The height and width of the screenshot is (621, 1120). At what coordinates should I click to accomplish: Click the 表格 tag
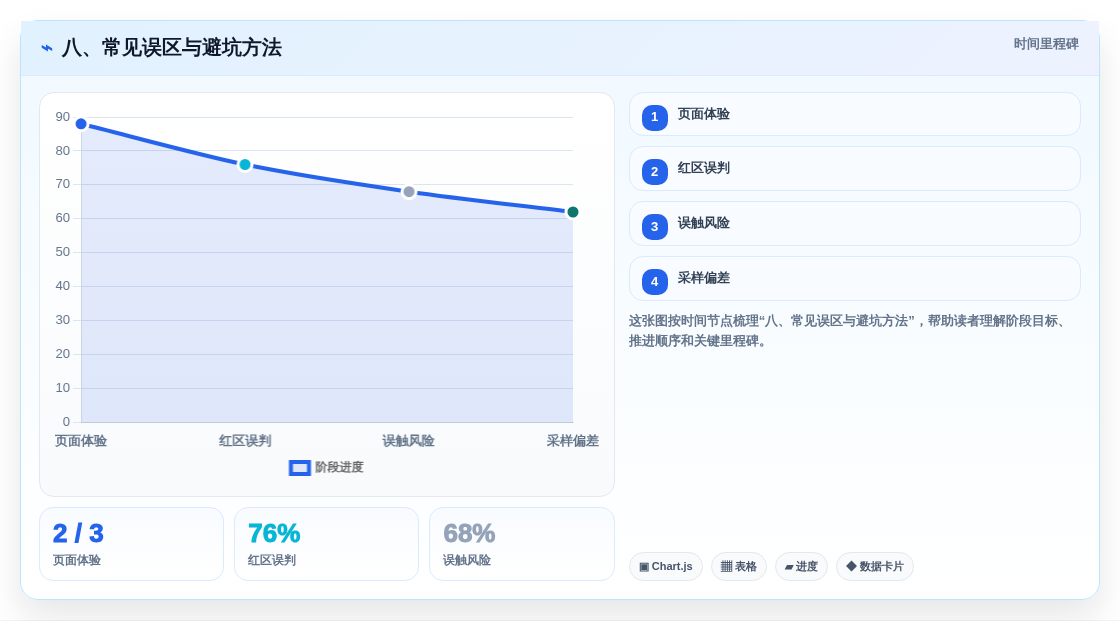pos(739,567)
